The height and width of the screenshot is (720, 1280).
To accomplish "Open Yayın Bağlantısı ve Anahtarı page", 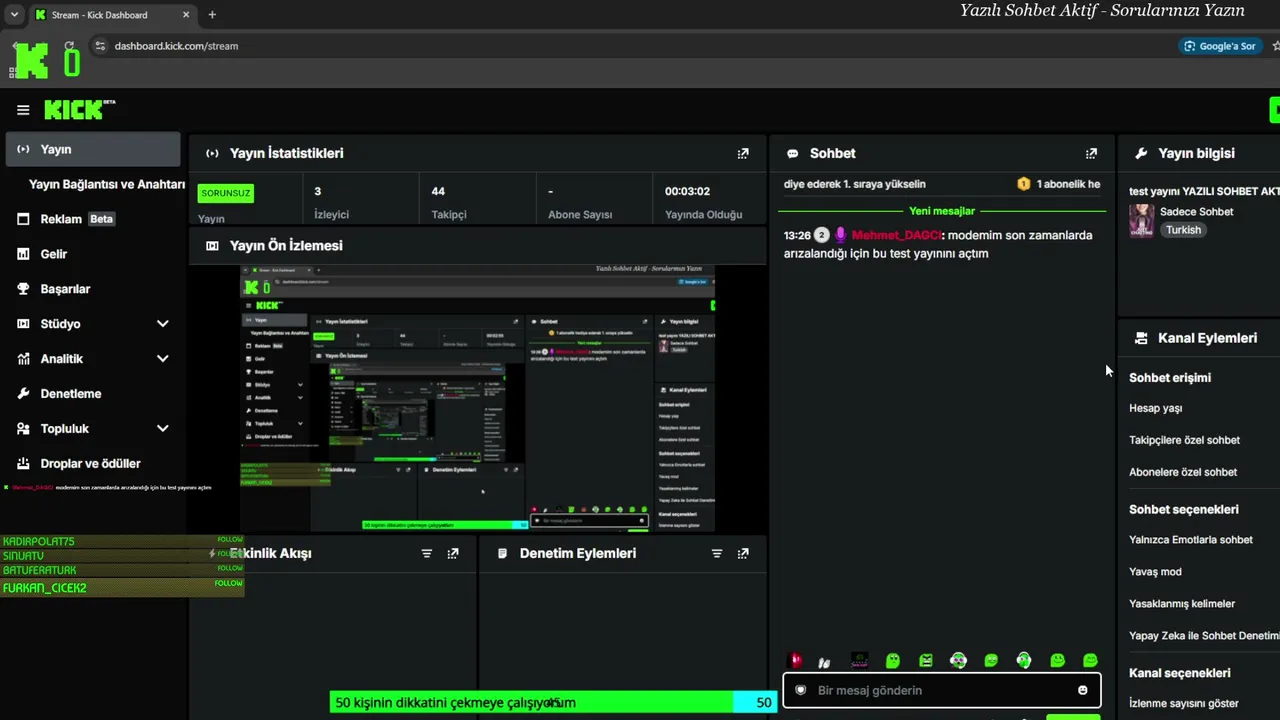I will (107, 184).
